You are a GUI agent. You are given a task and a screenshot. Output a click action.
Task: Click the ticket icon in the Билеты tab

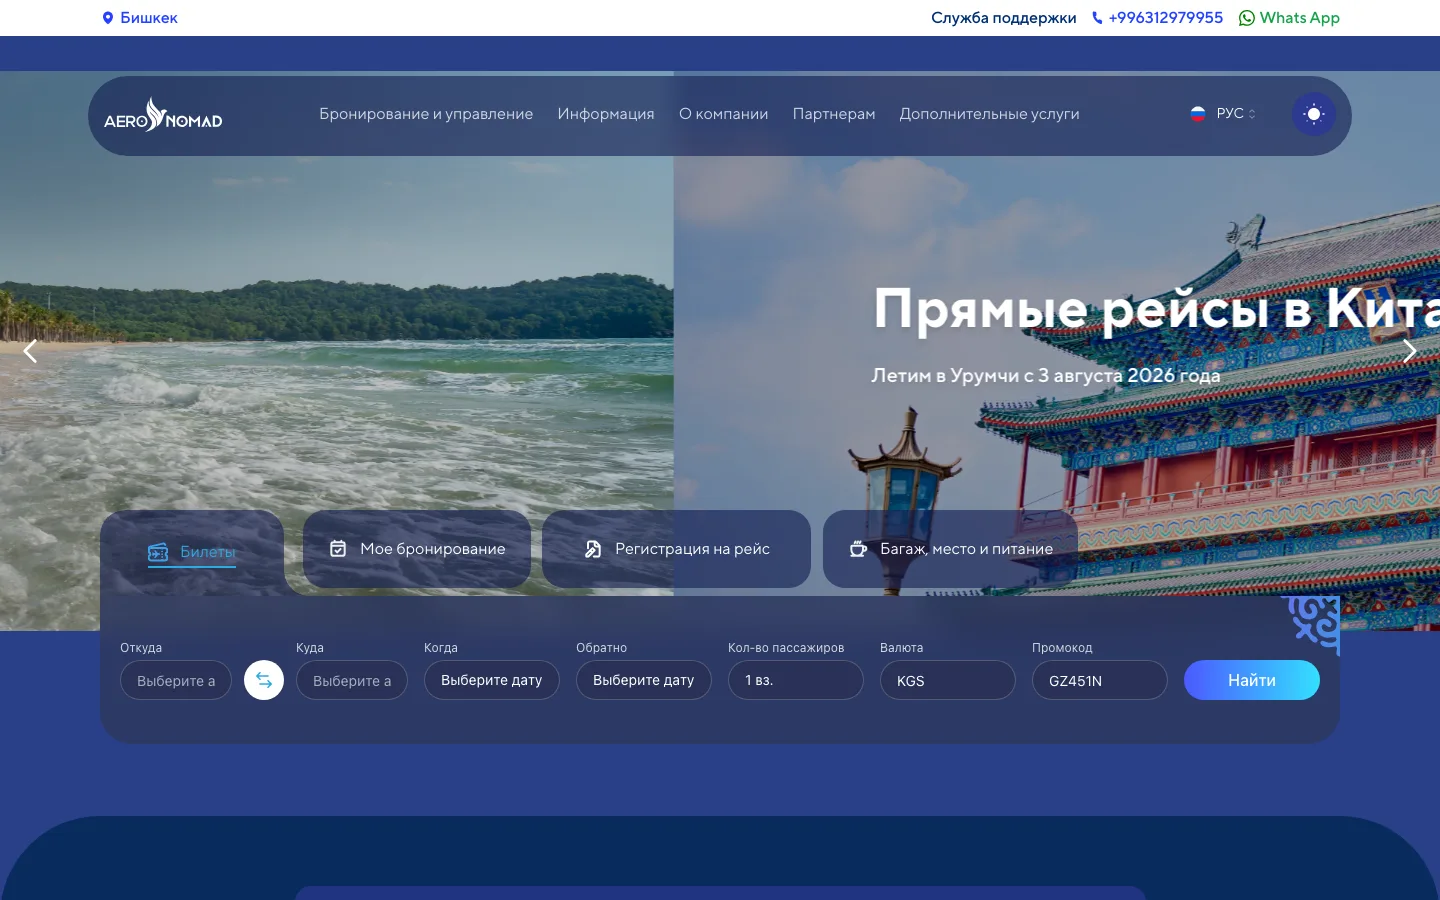click(158, 552)
